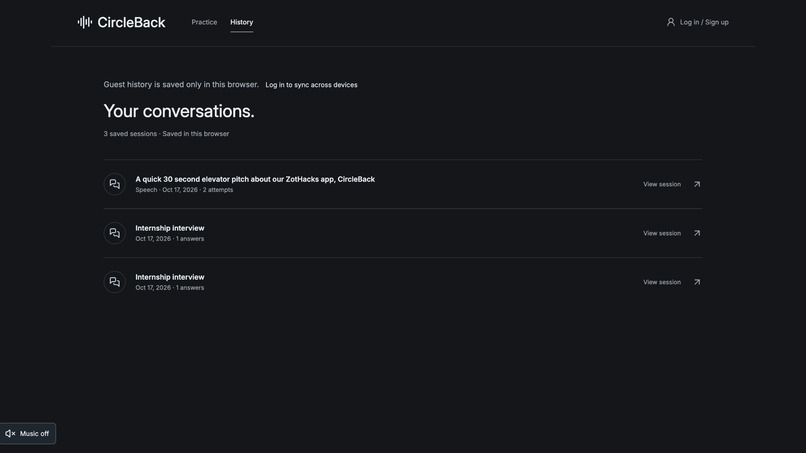The height and width of the screenshot is (453, 806).
Task: Click the muted speaker icon
Action: (10, 433)
